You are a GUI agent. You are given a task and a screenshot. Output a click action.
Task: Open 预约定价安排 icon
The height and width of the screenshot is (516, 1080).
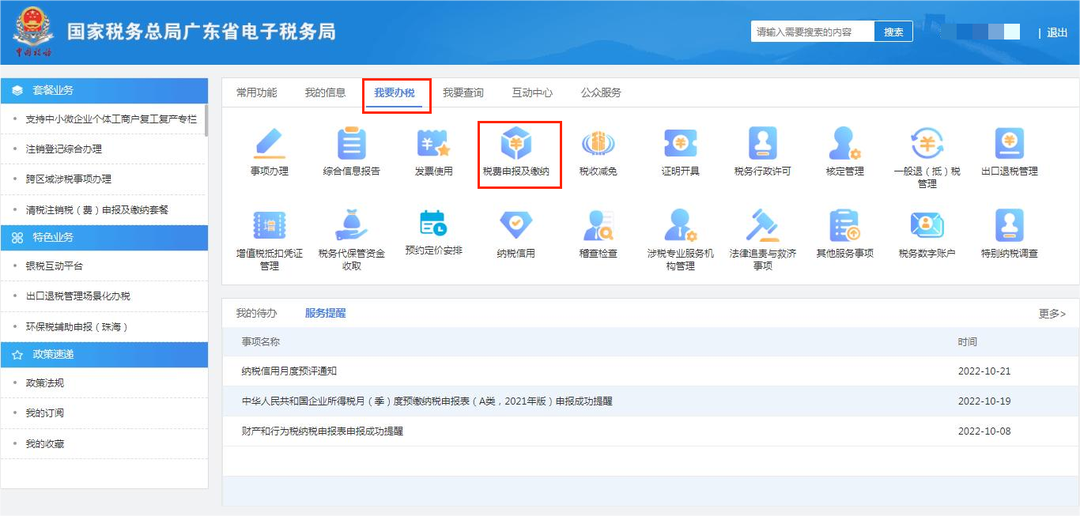pos(433,225)
